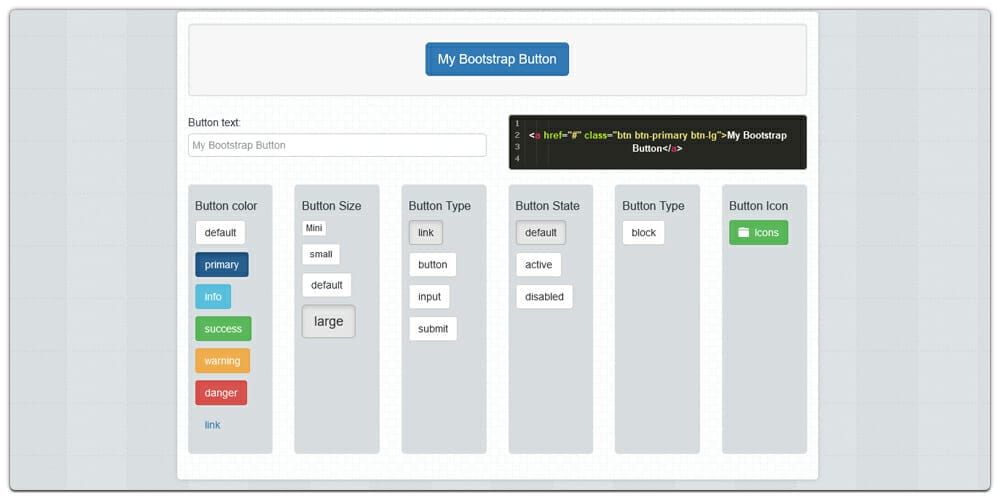Choose the input button type
The width and height of the screenshot is (1000, 500).
(x=429, y=297)
